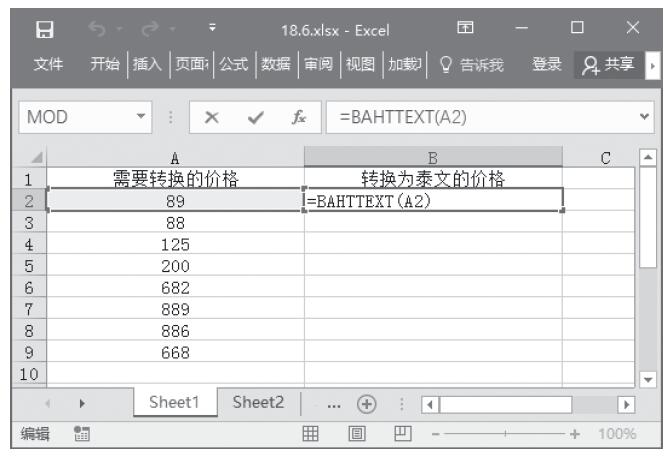670x459 pixels.
Task: Confirm formula with checkmark icon
Action: click(x=256, y=116)
